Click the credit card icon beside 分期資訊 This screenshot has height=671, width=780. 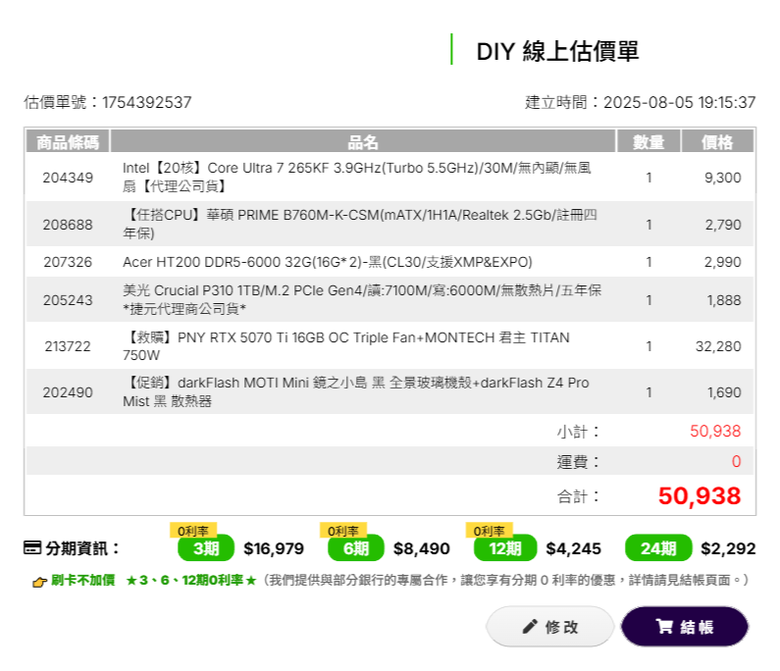tap(32, 548)
